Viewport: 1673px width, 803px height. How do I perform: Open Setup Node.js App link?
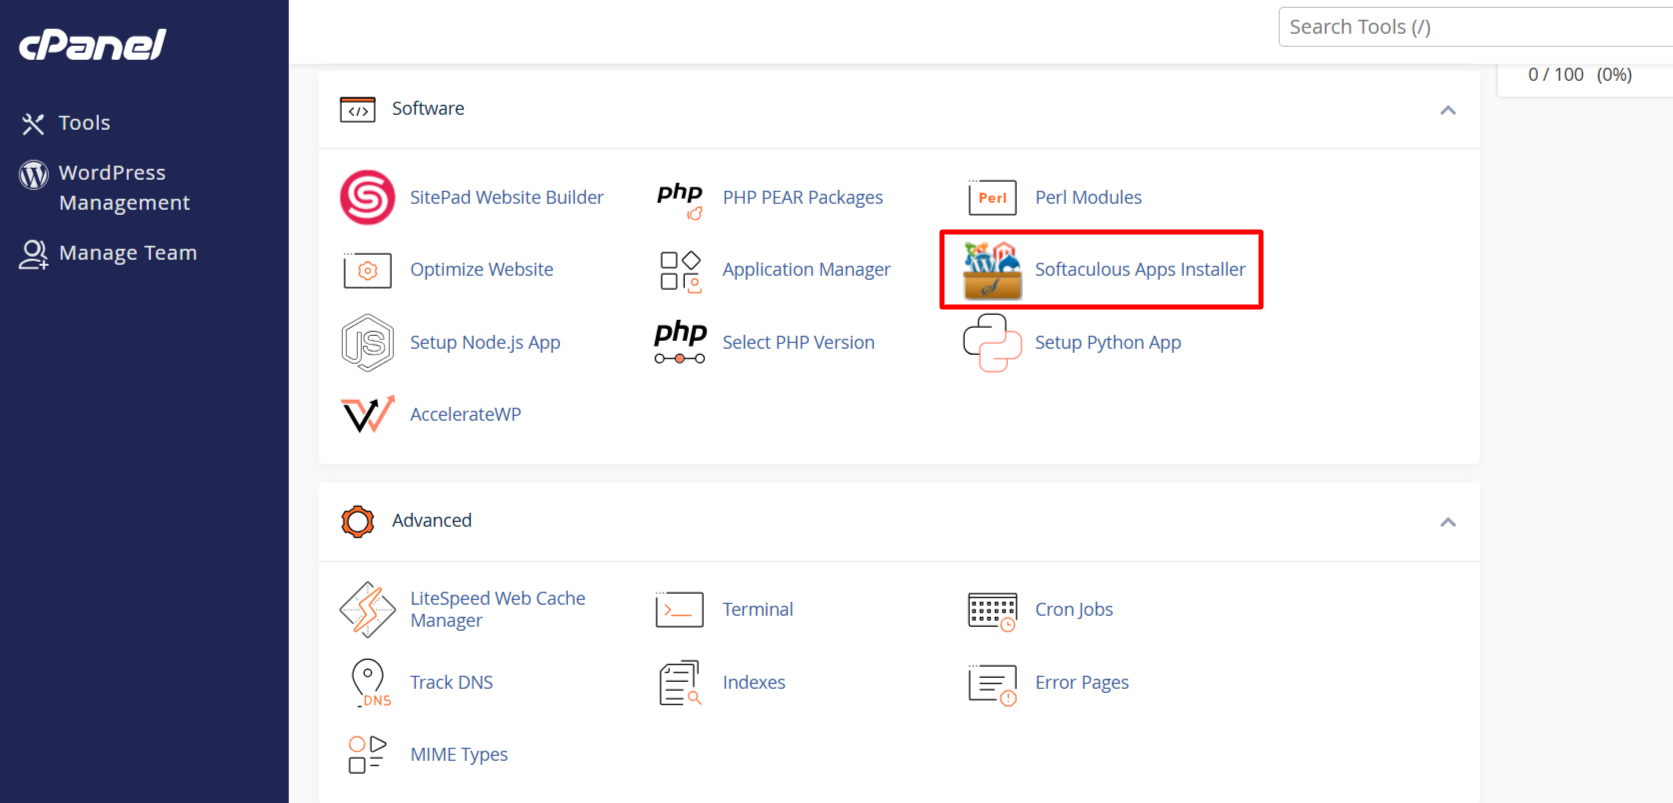[485, 342]
